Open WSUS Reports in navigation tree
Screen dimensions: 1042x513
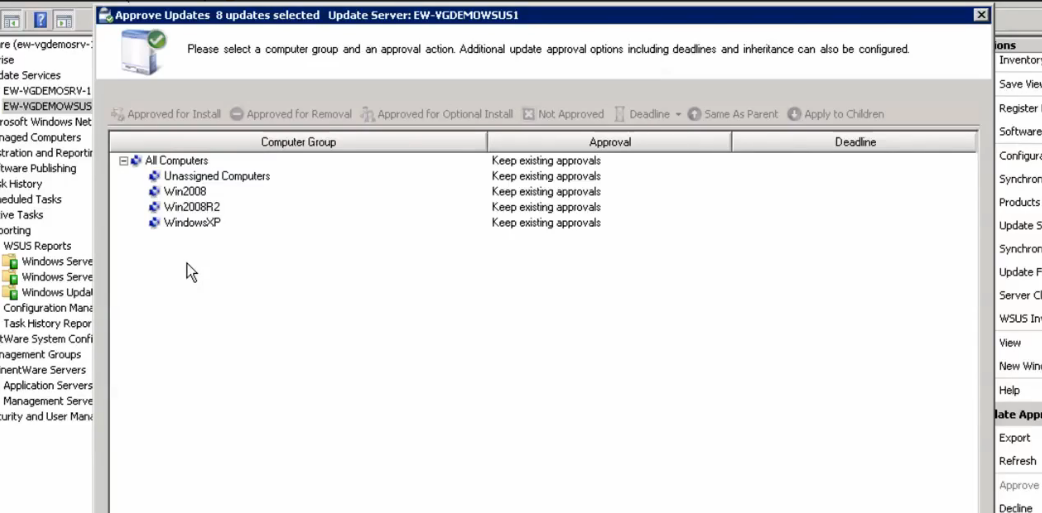[37, 246]
